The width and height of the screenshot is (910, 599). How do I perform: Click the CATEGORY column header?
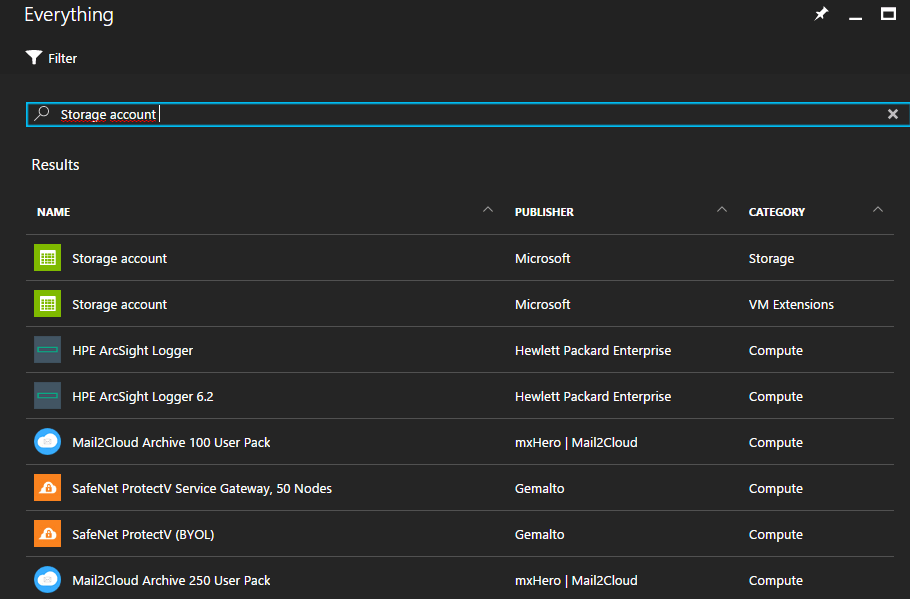coord(777,212)
